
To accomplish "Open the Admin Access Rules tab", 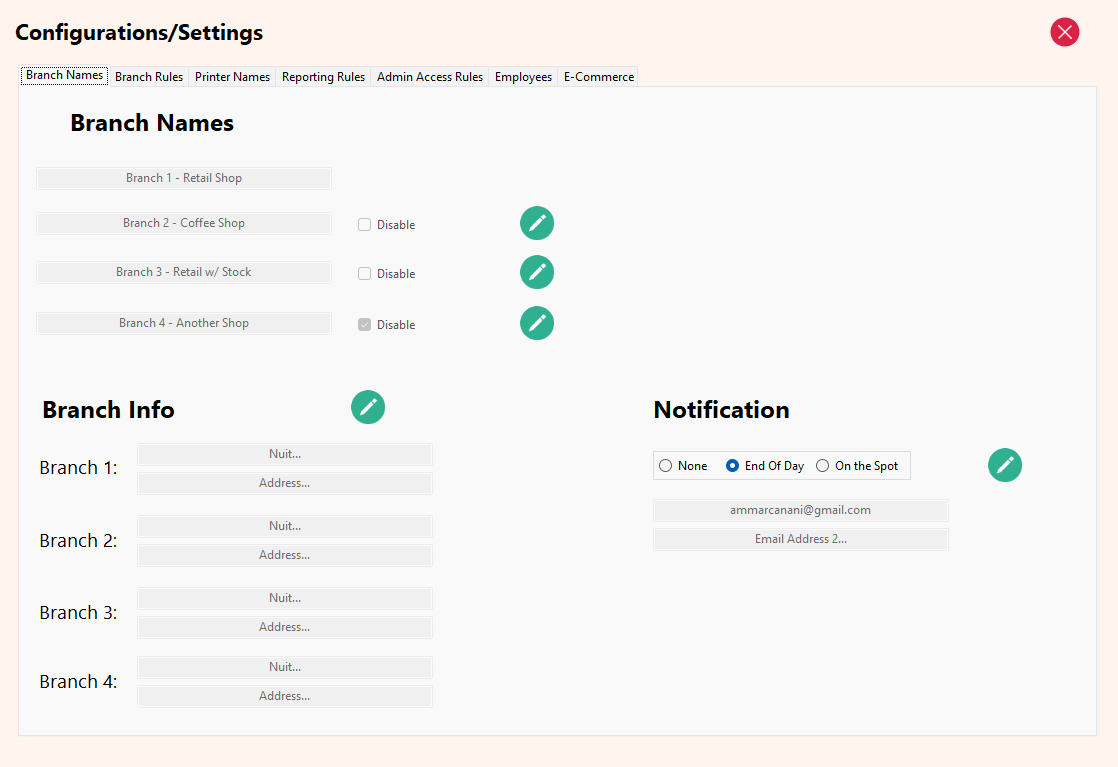I will tap(430, 77).
